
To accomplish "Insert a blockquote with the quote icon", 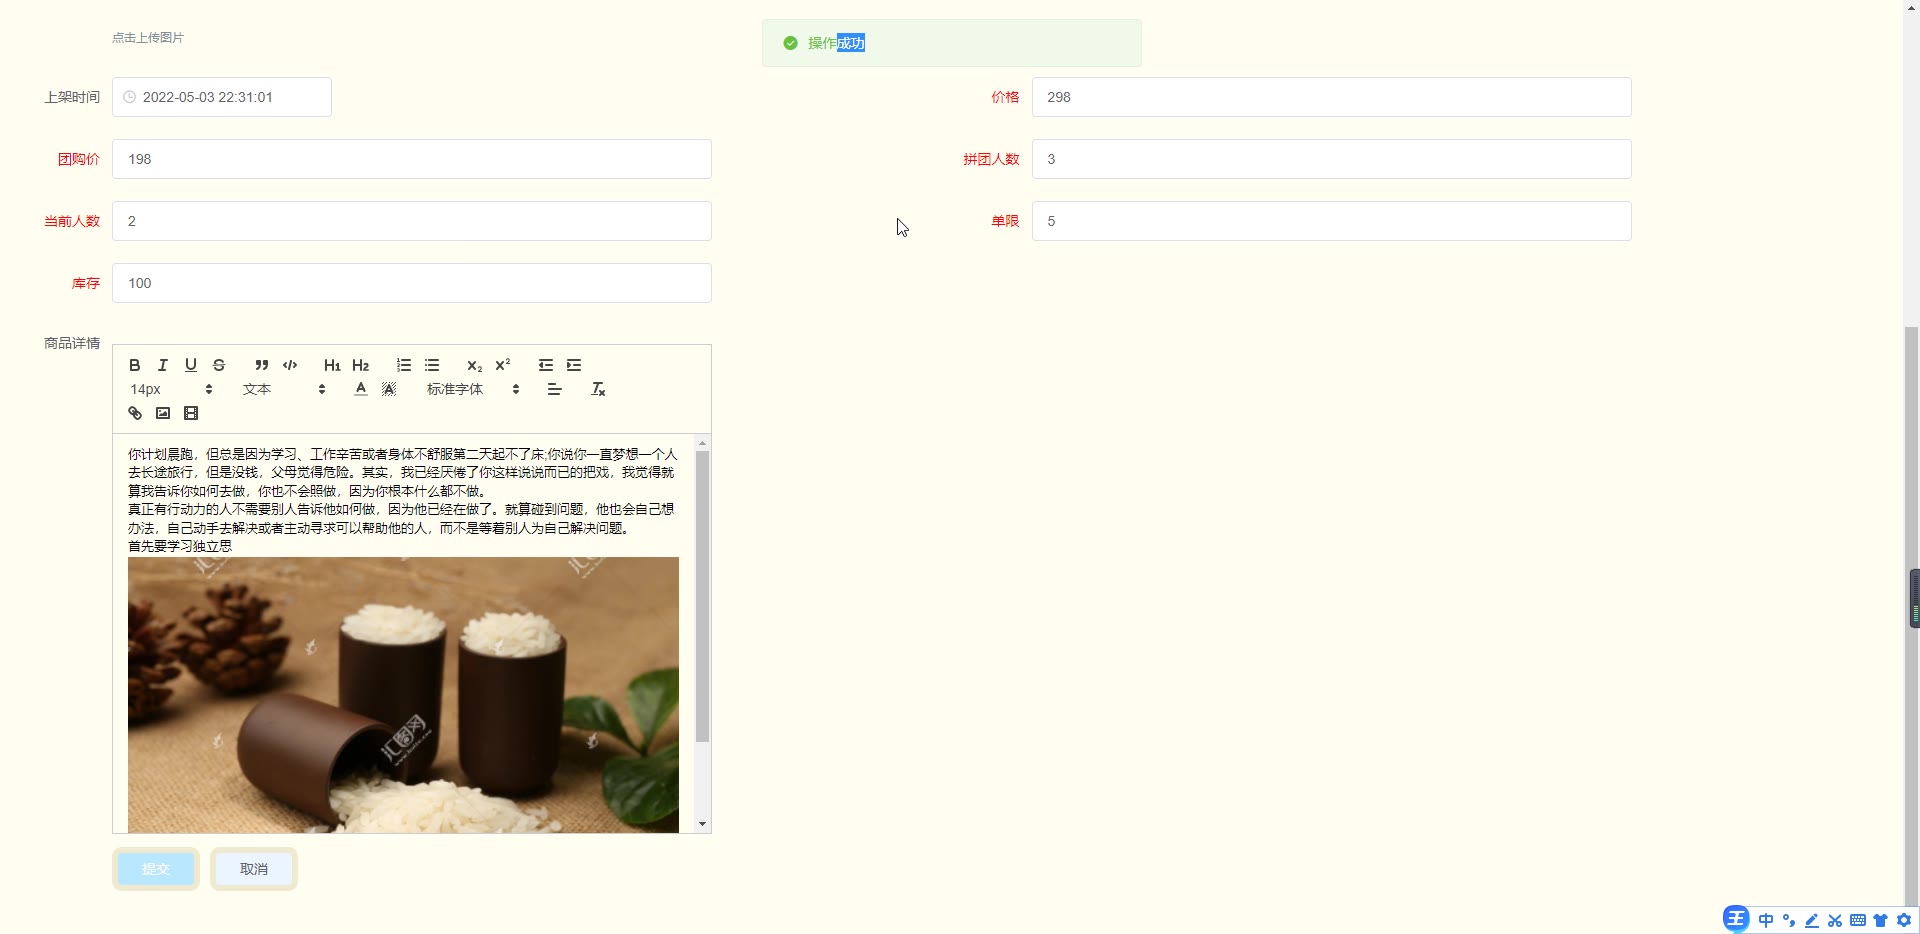I will click(262, 365).
